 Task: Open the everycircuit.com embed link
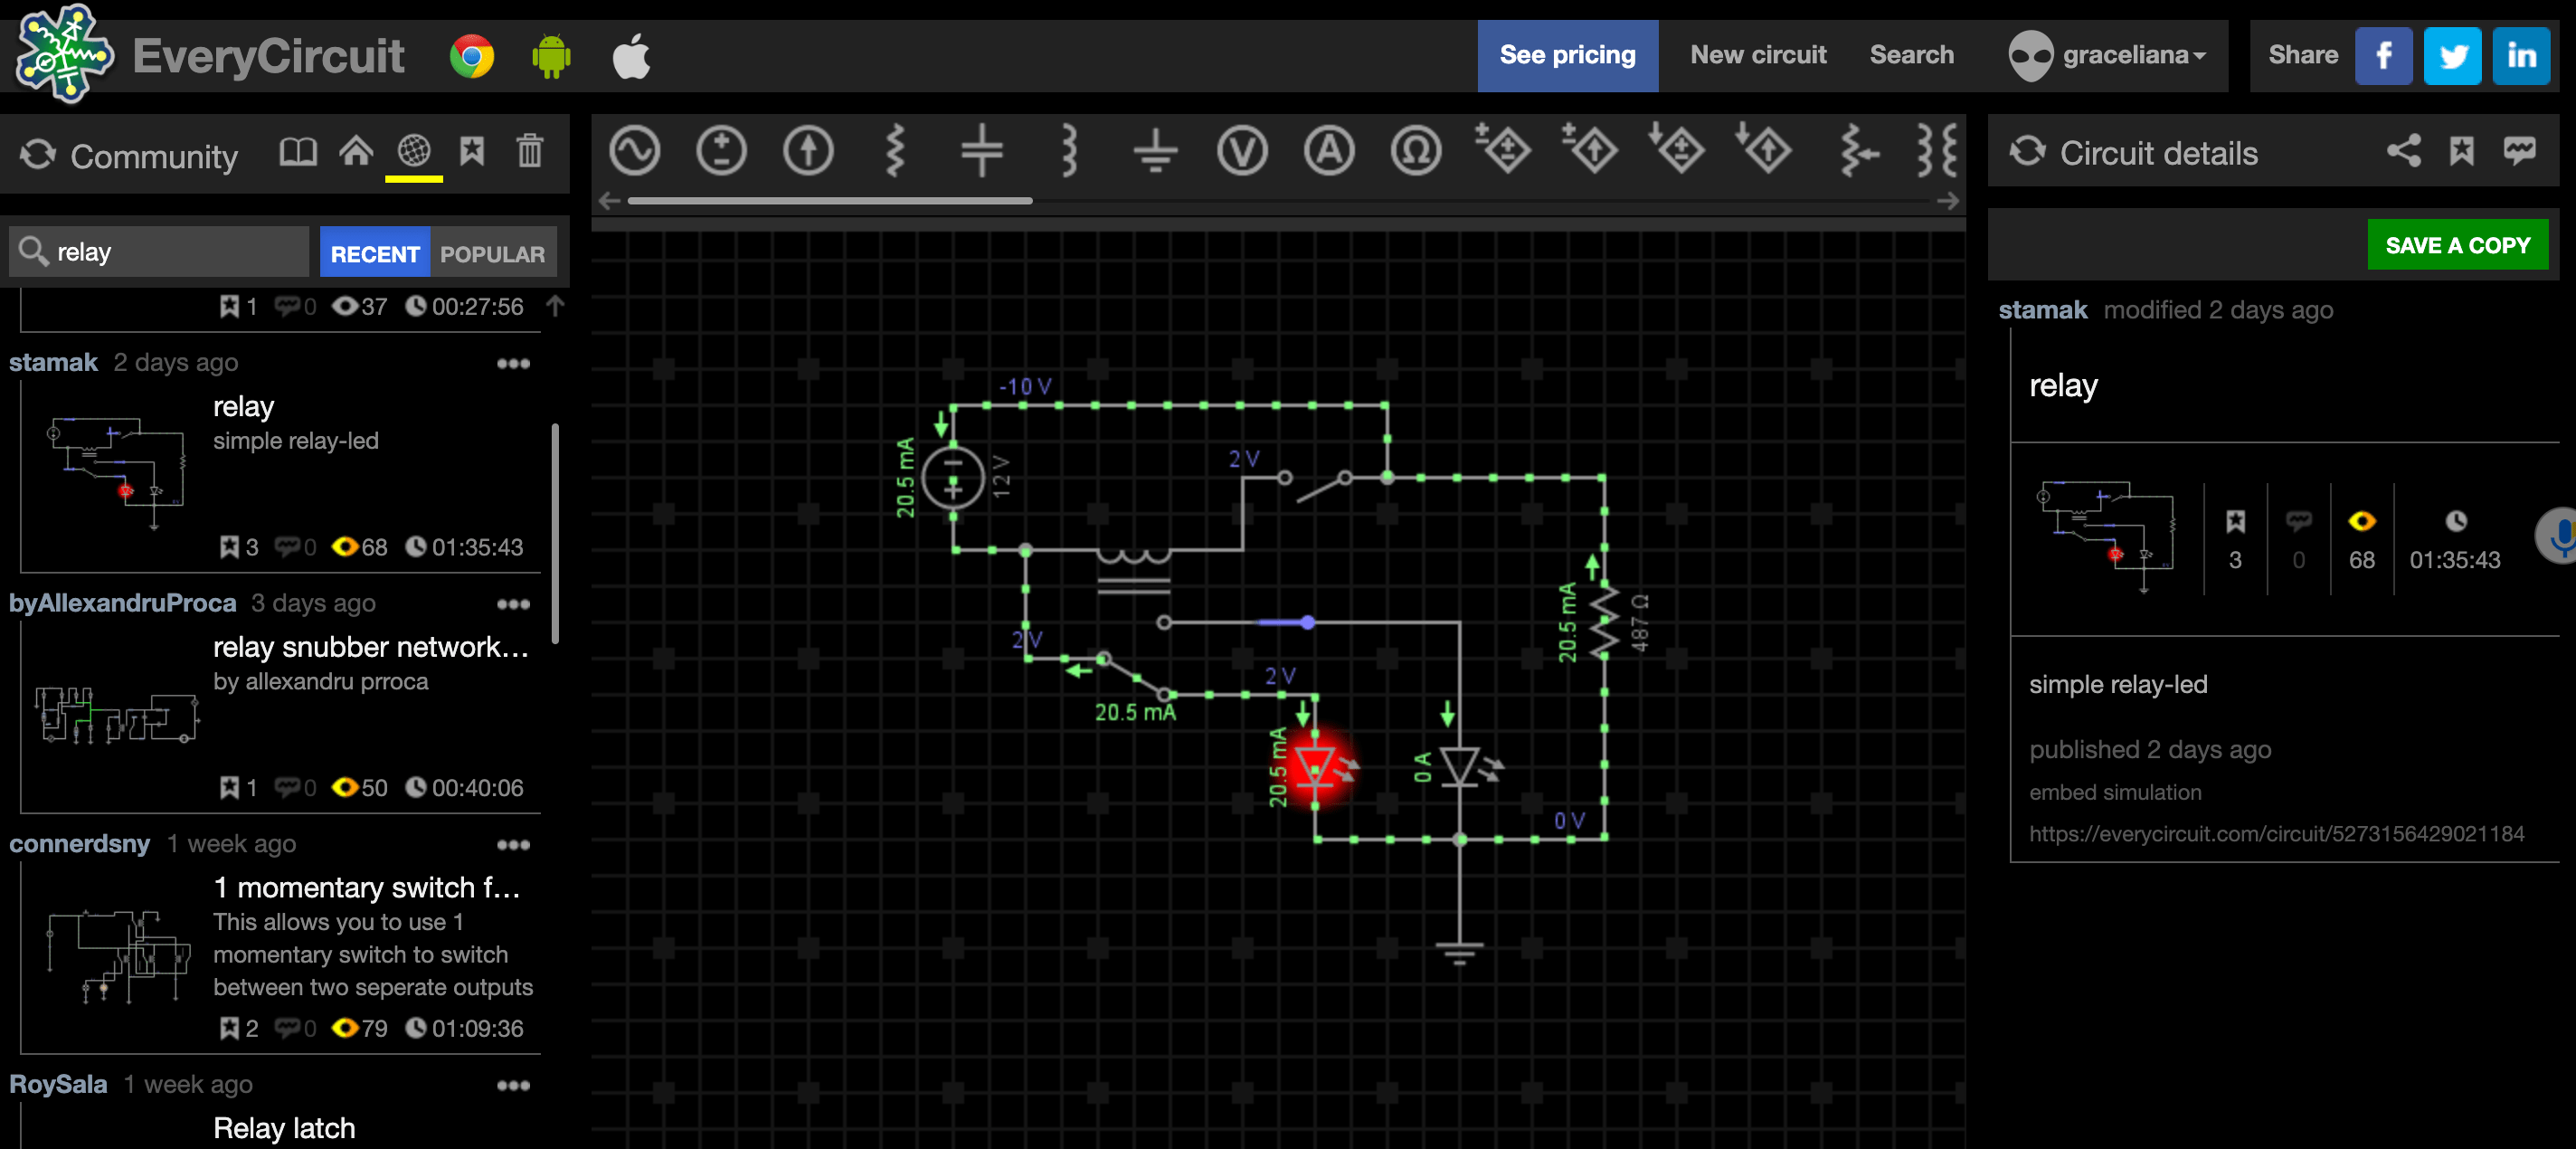click(x=2276, y=834)
